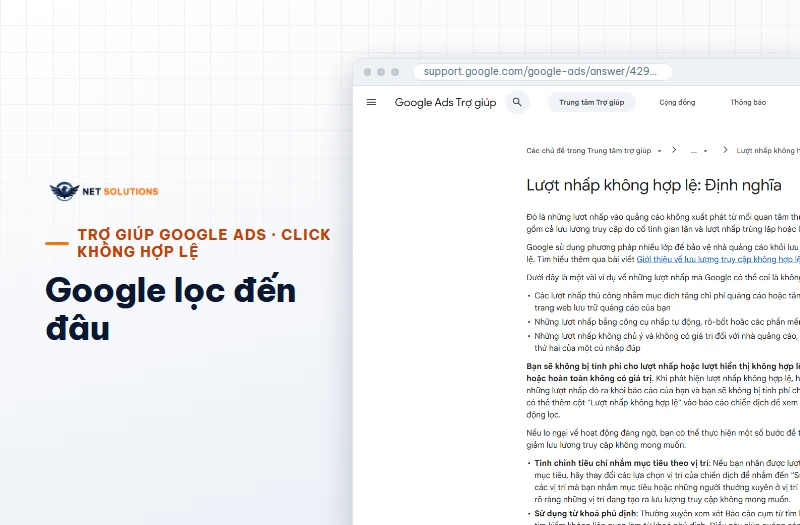Open the Thông báo tab
This screenshot has height=525, width=800.
click(x=748, y=102)
